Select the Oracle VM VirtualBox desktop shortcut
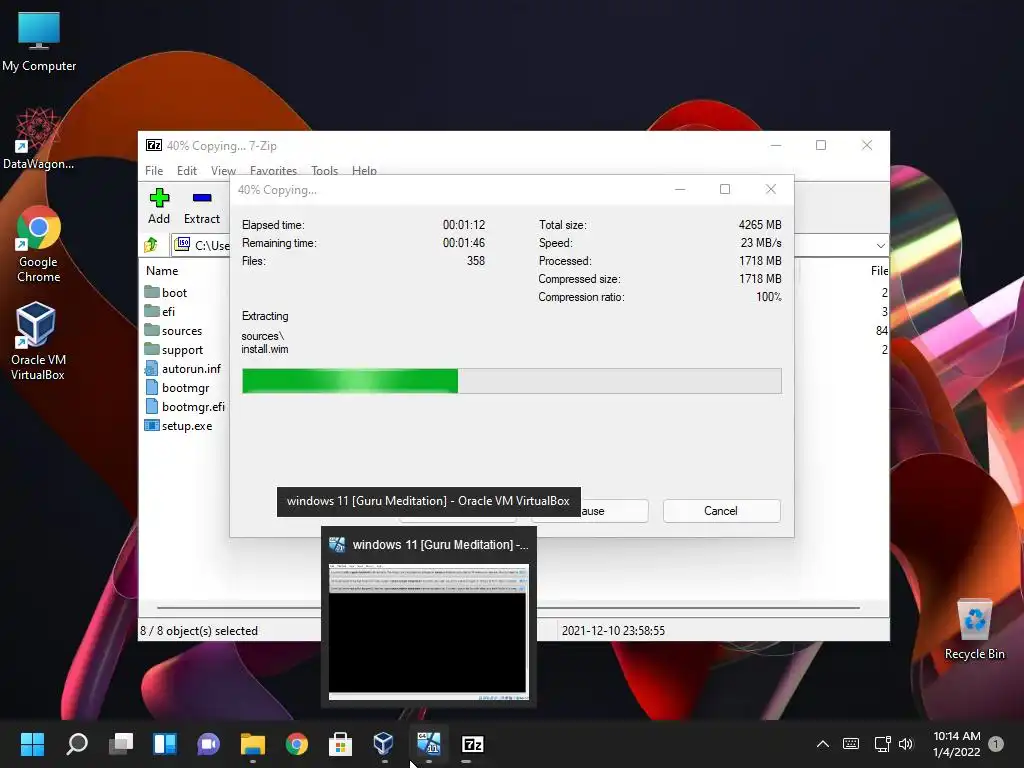The width and height of the screenshot is (1024, 768). (37, 341)
